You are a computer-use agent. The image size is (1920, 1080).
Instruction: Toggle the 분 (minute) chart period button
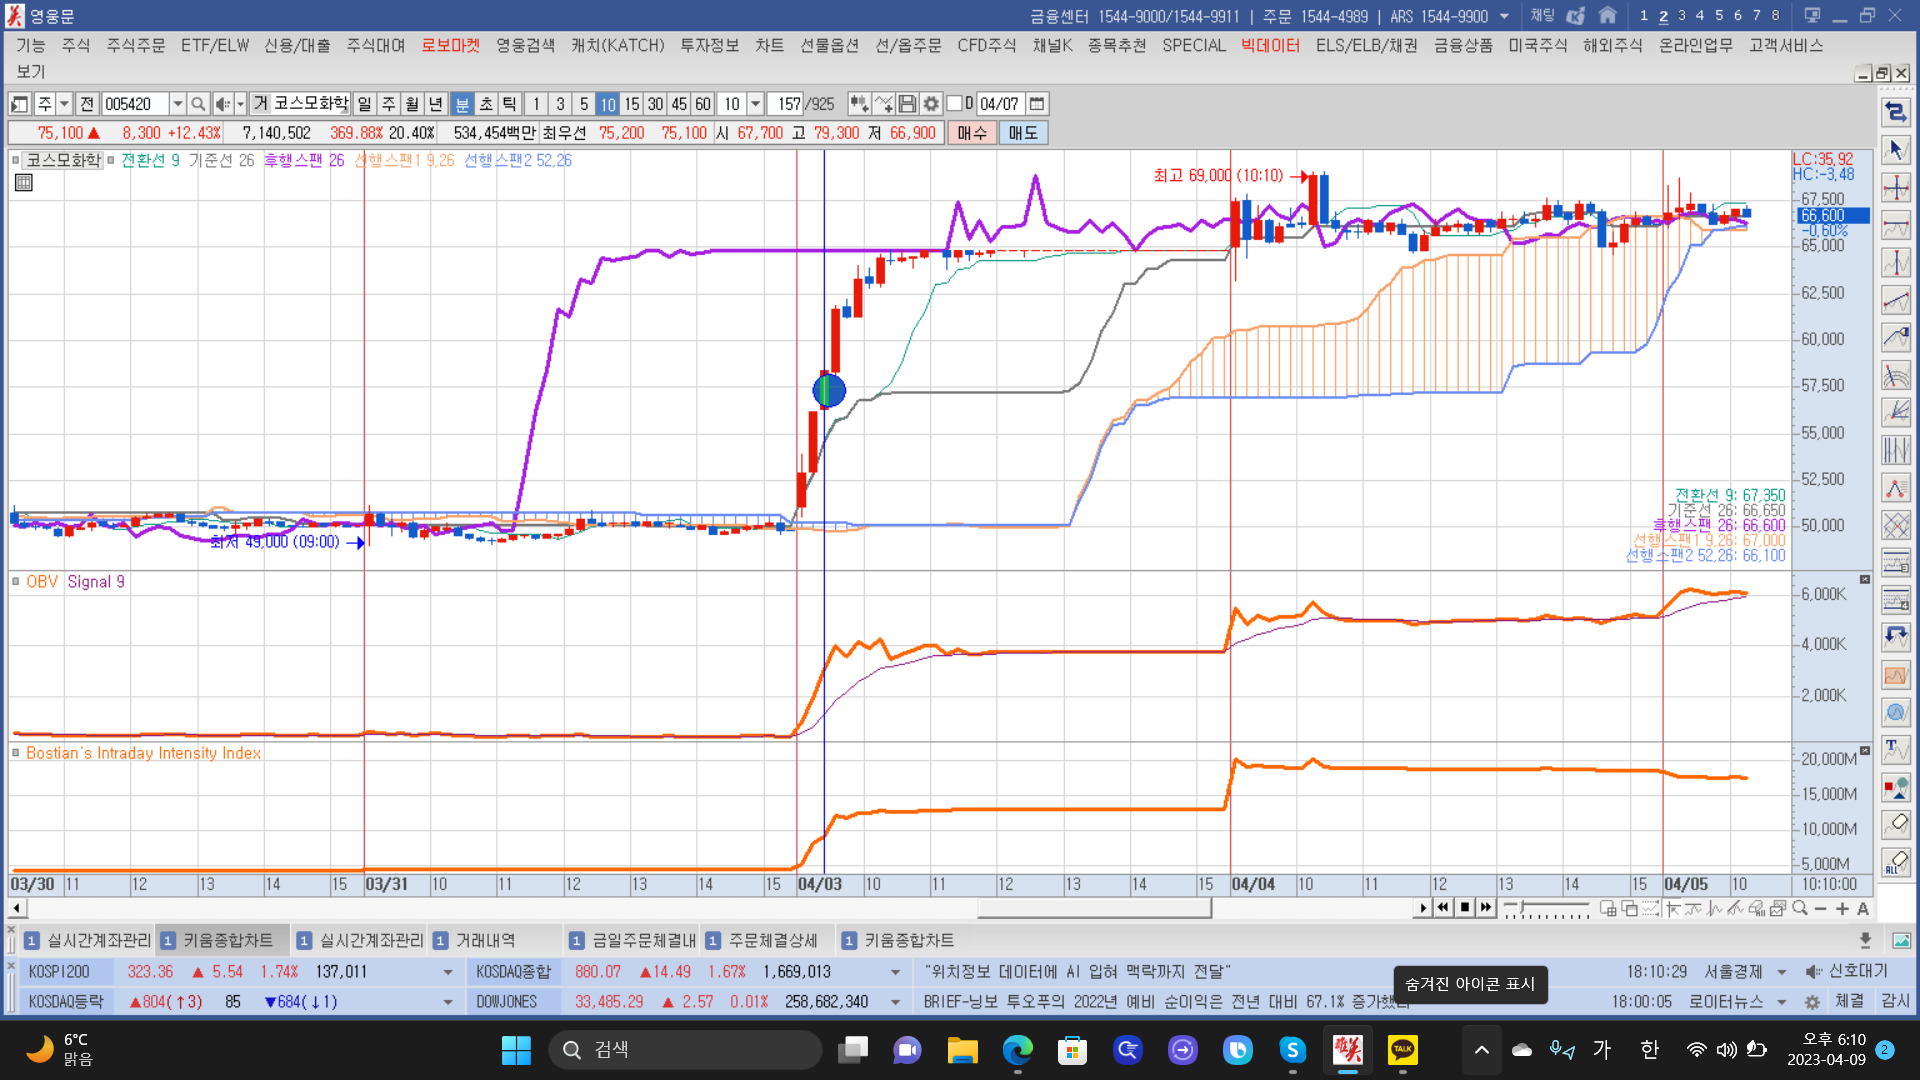(x=462, y=104)
